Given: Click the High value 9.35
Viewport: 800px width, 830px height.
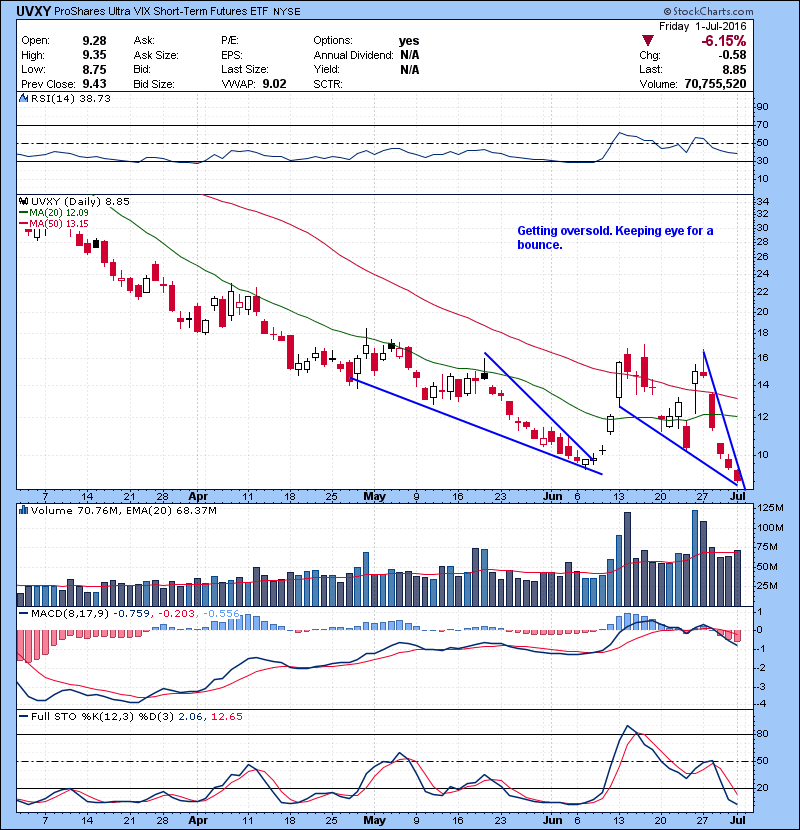Looking at the screenshot, I should (94, 55).
